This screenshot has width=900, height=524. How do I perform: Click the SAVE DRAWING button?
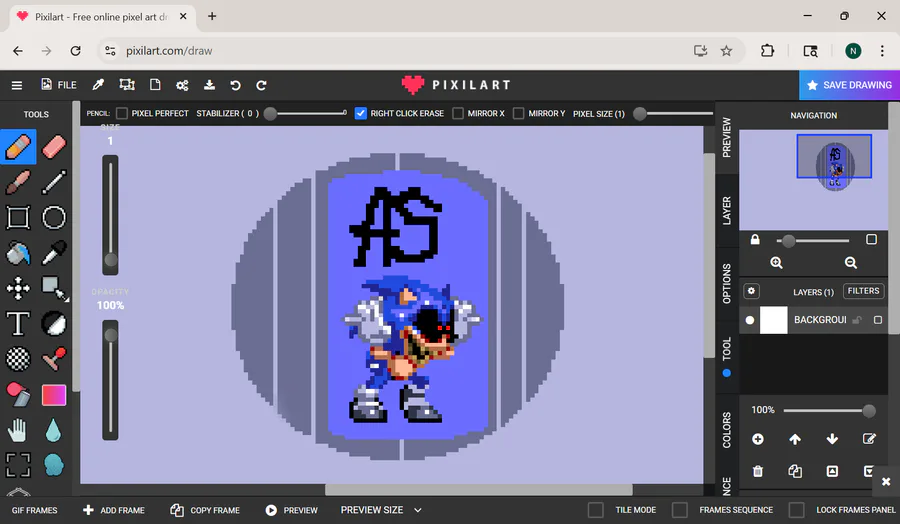(849, 85)
